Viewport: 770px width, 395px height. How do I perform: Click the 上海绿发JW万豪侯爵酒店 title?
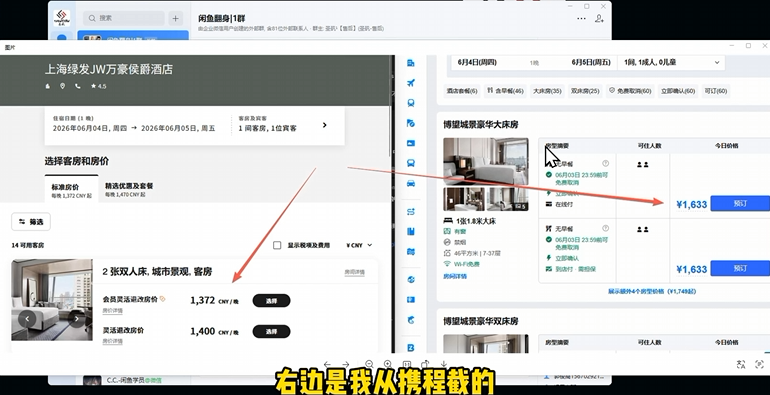tap(109, 69)
